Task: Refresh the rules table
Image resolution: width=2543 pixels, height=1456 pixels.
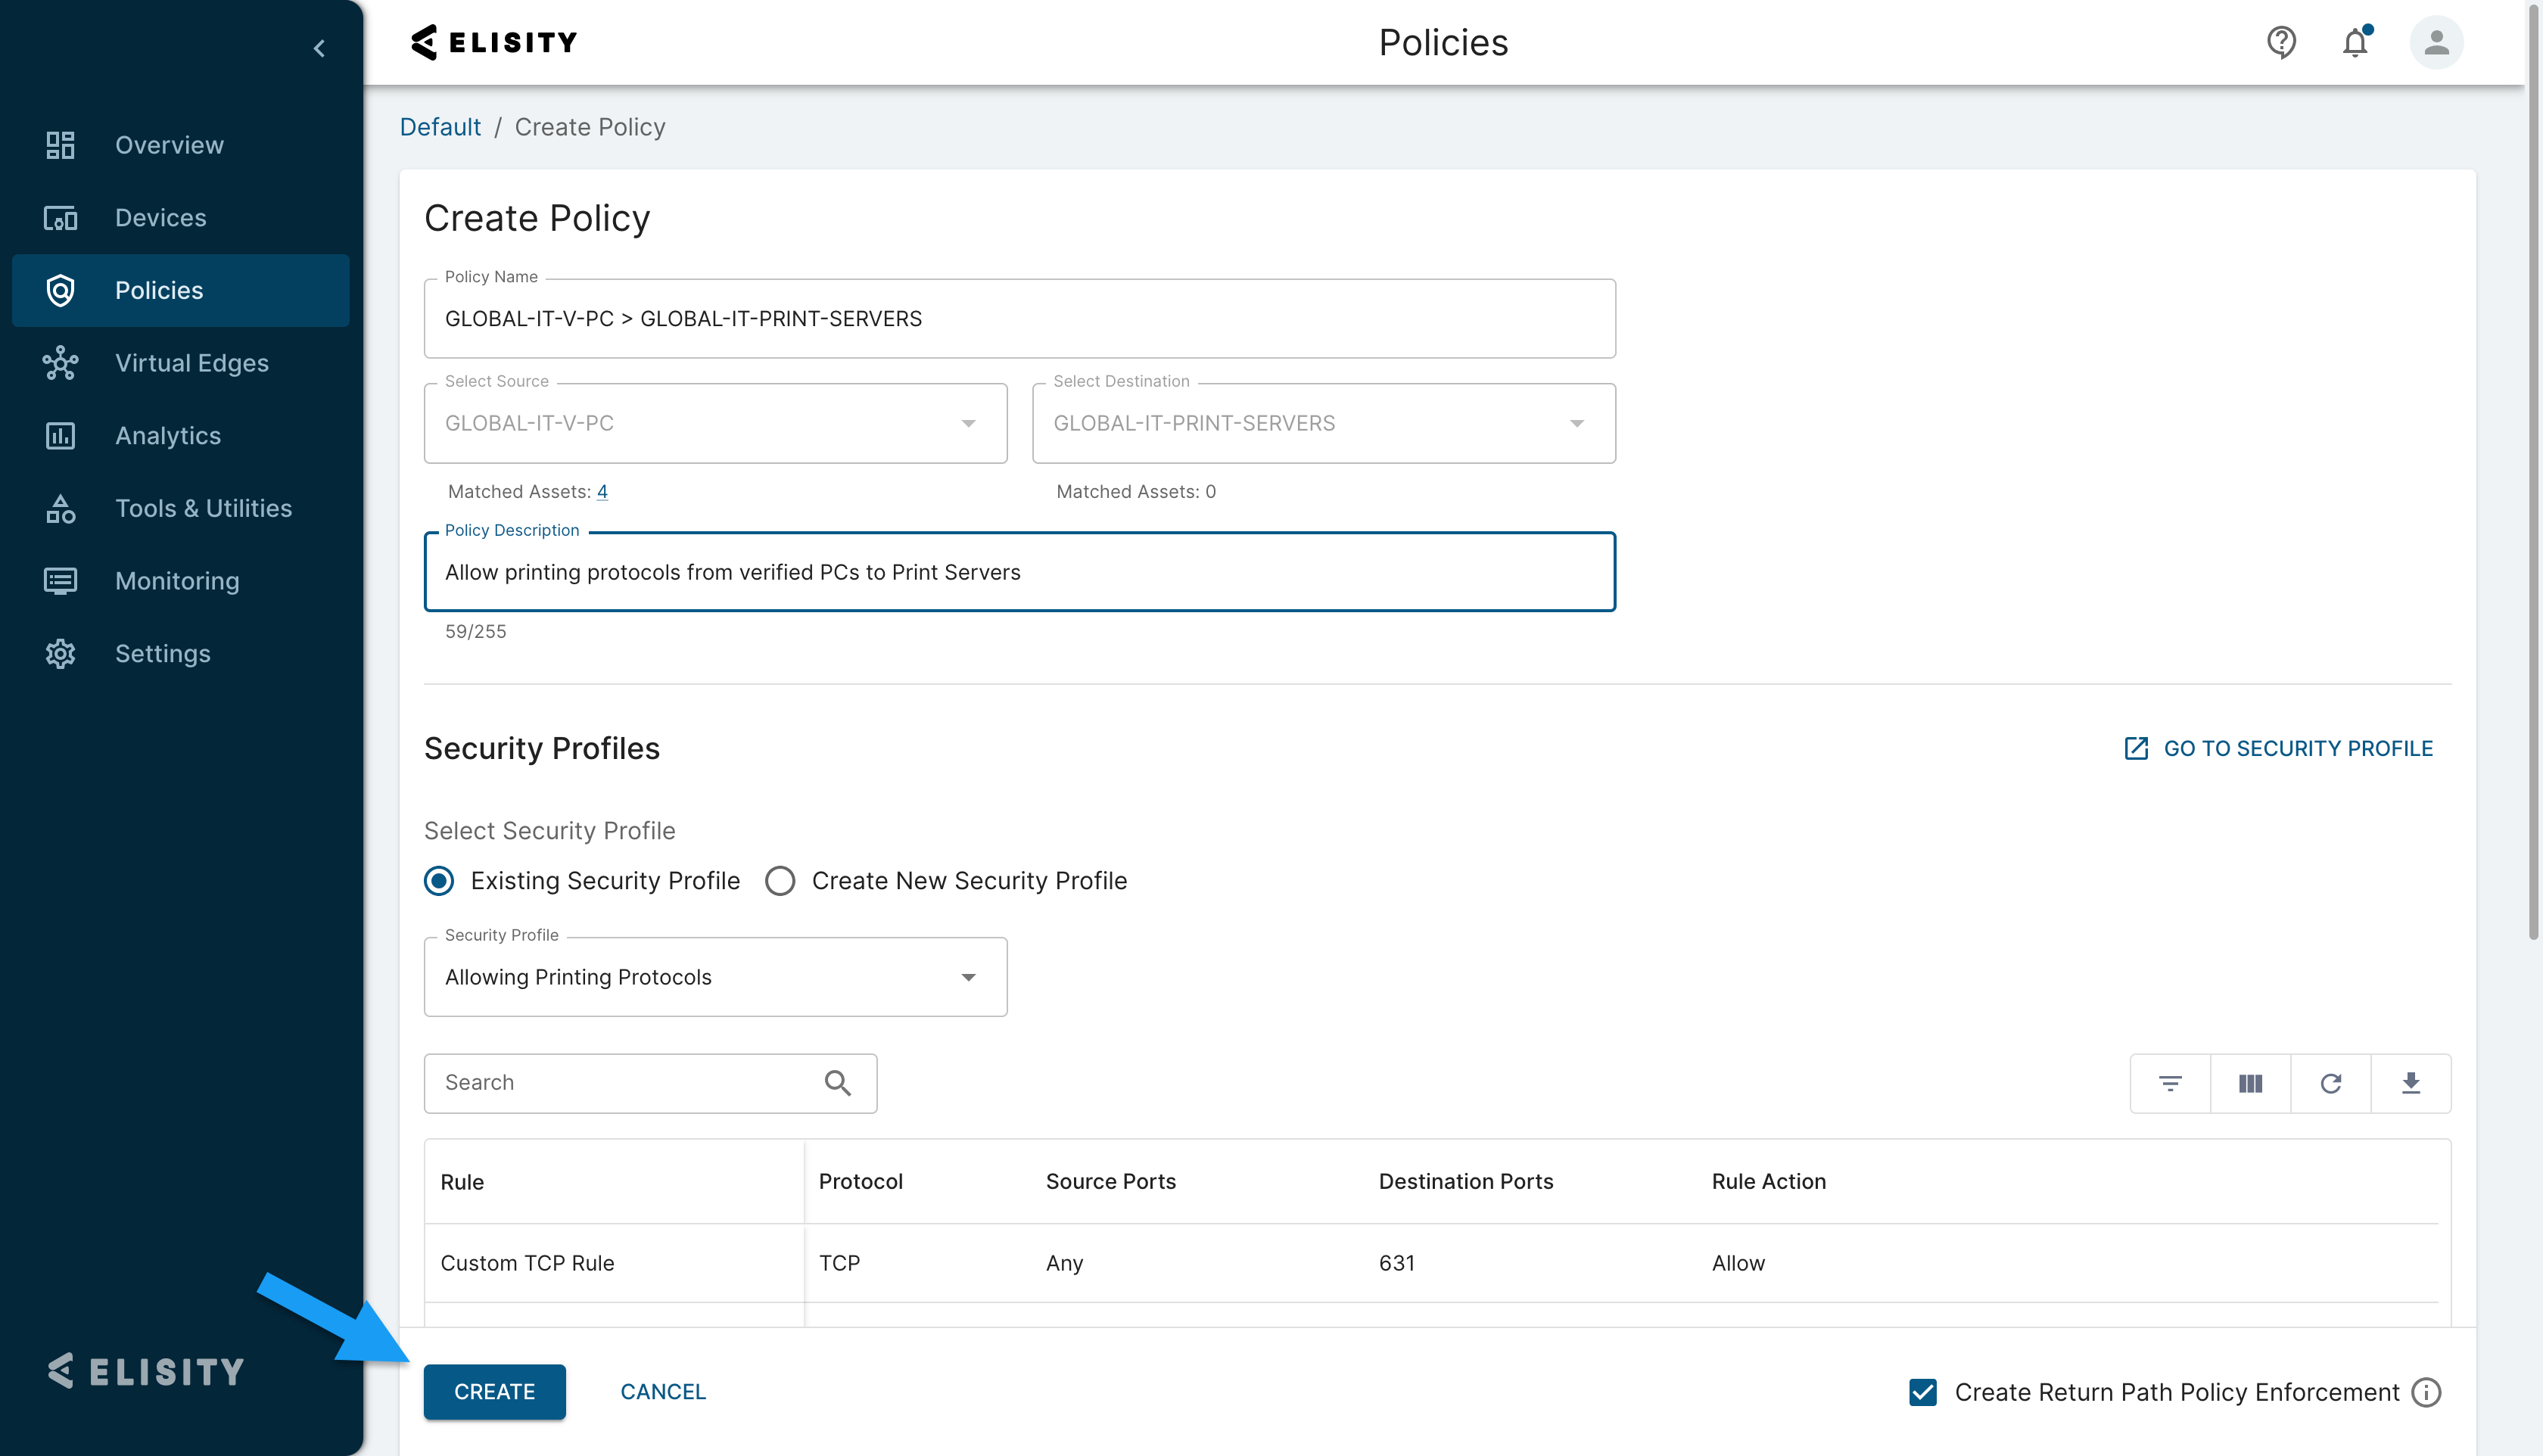Action: coord(2331,1083)
